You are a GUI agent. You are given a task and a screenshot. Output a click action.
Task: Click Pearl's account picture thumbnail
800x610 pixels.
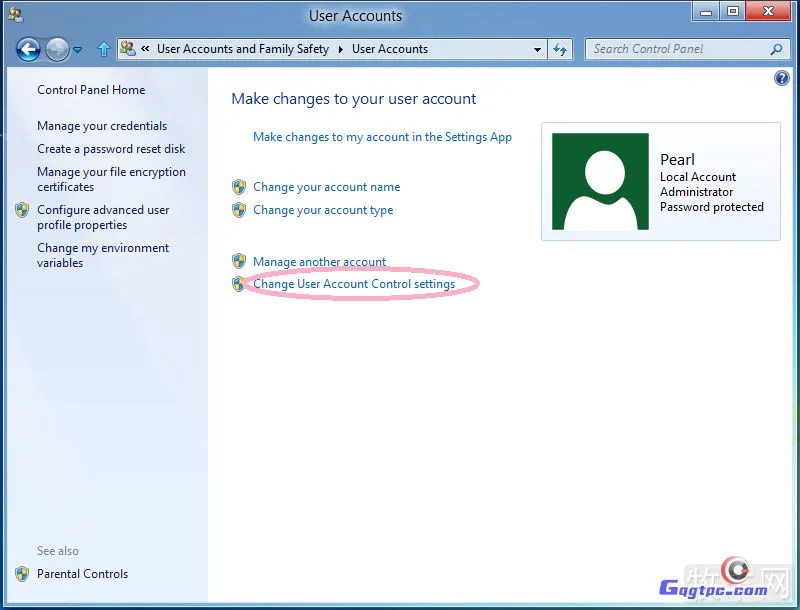600,182
